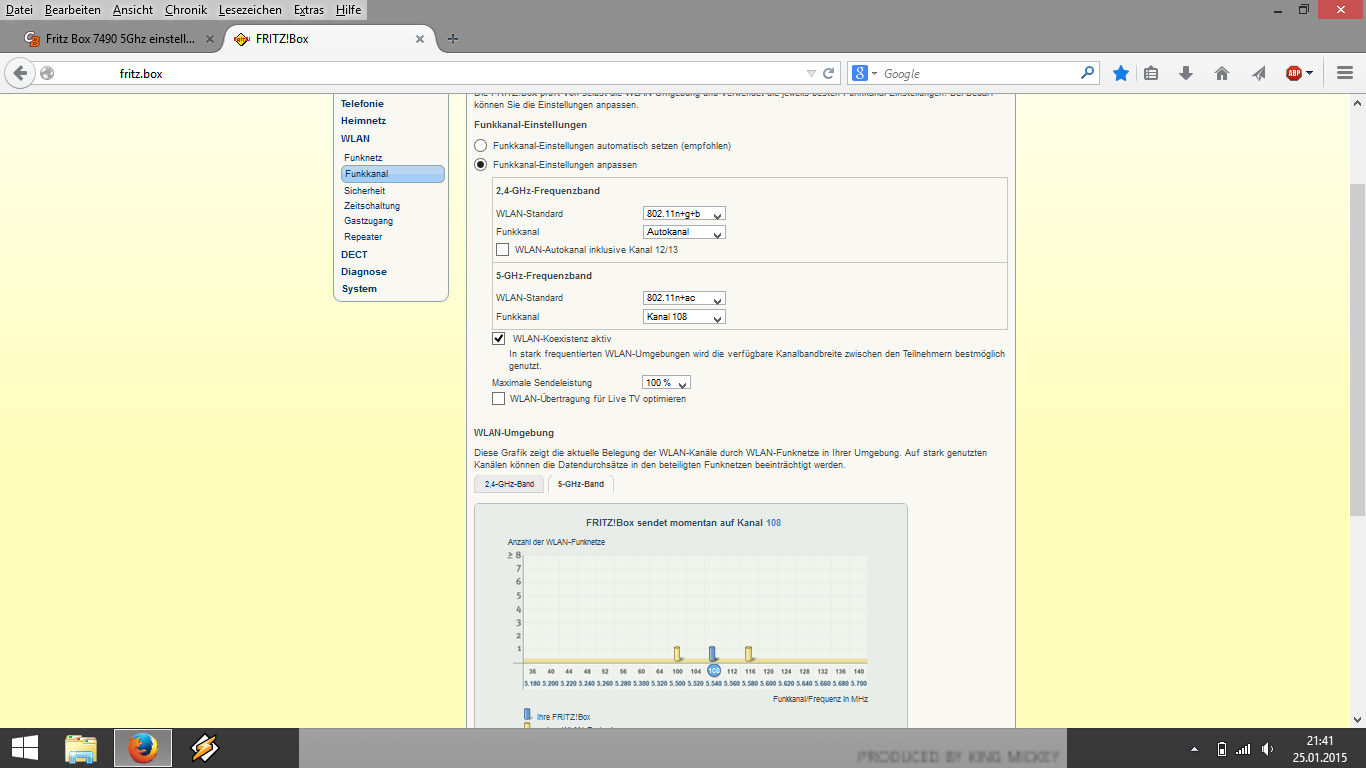The image size is (1366, 768).
Task: Open Google search engine selector icon
Action: coord(864,73)
